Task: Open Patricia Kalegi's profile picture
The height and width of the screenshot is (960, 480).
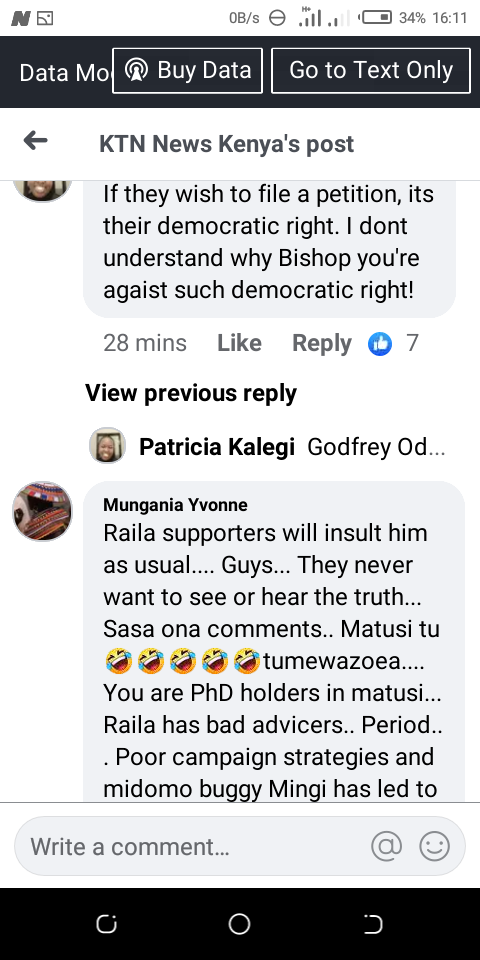Action: (x=107, y=446)
